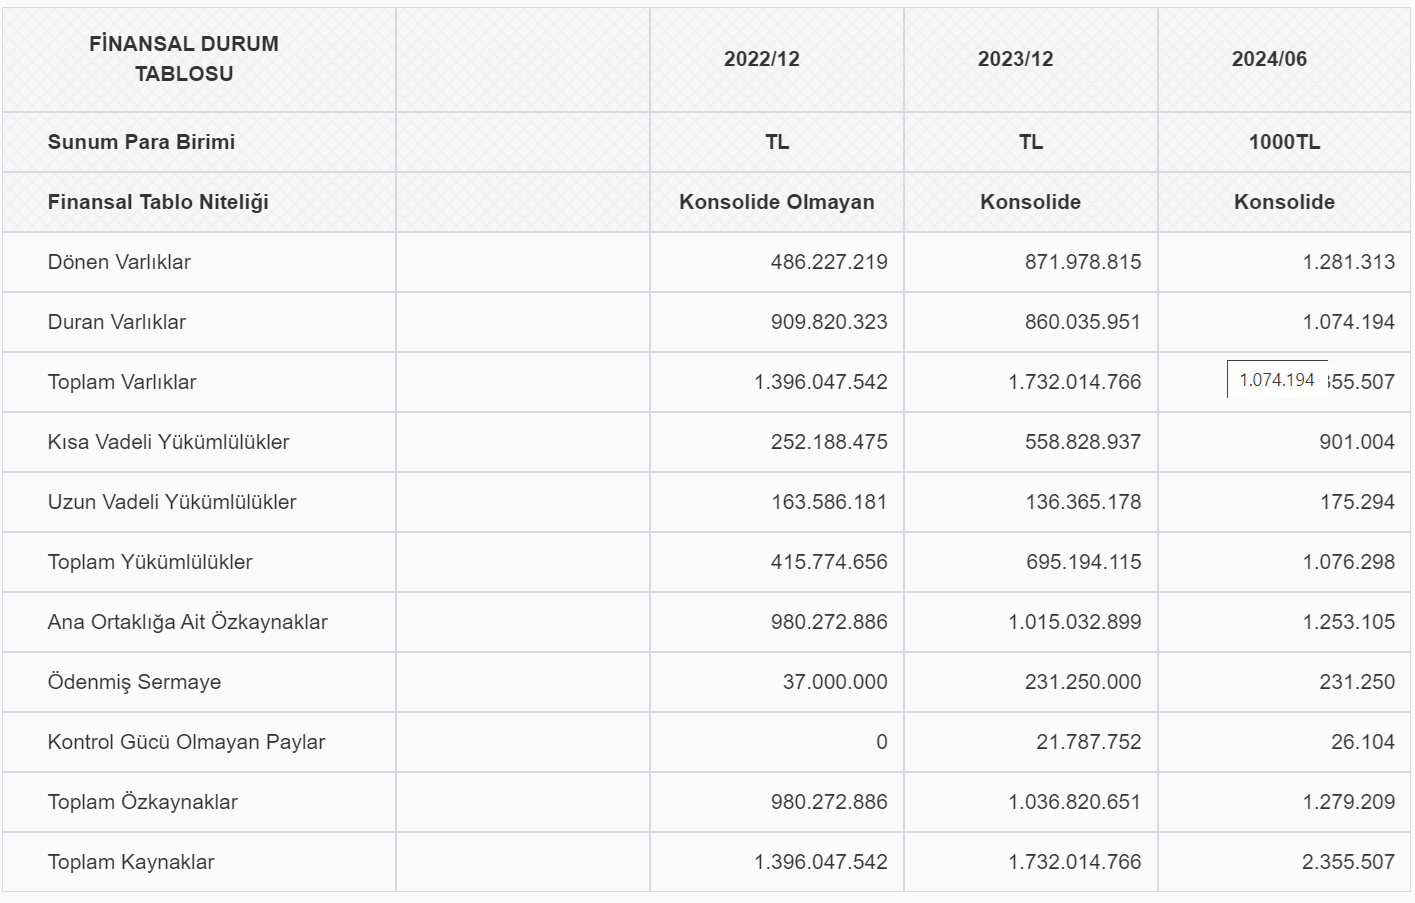1415x903 pixels.
Task: Select the Sunum Para Birimi row label
Action: pos(141,142)
